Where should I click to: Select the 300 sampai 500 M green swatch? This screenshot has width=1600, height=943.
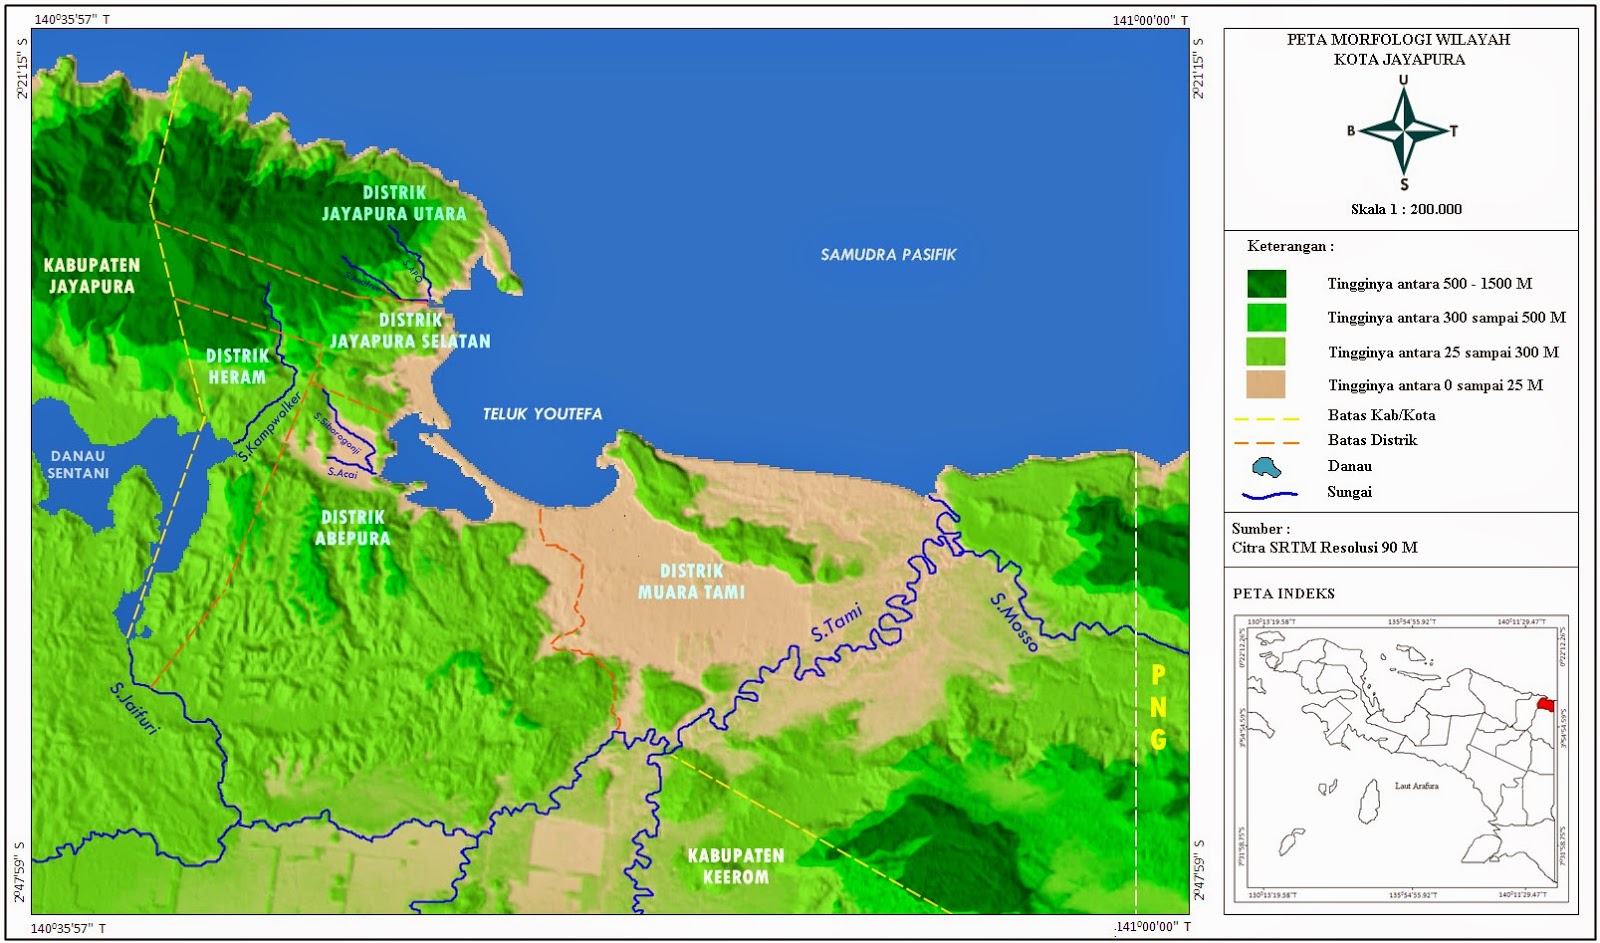pyautogui.click(x=1266, y=318)
